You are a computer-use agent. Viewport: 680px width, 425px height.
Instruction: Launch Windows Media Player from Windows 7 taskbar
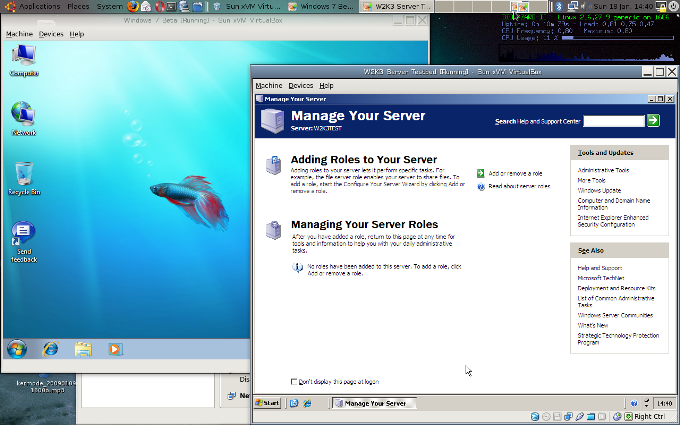coord(115,350)
